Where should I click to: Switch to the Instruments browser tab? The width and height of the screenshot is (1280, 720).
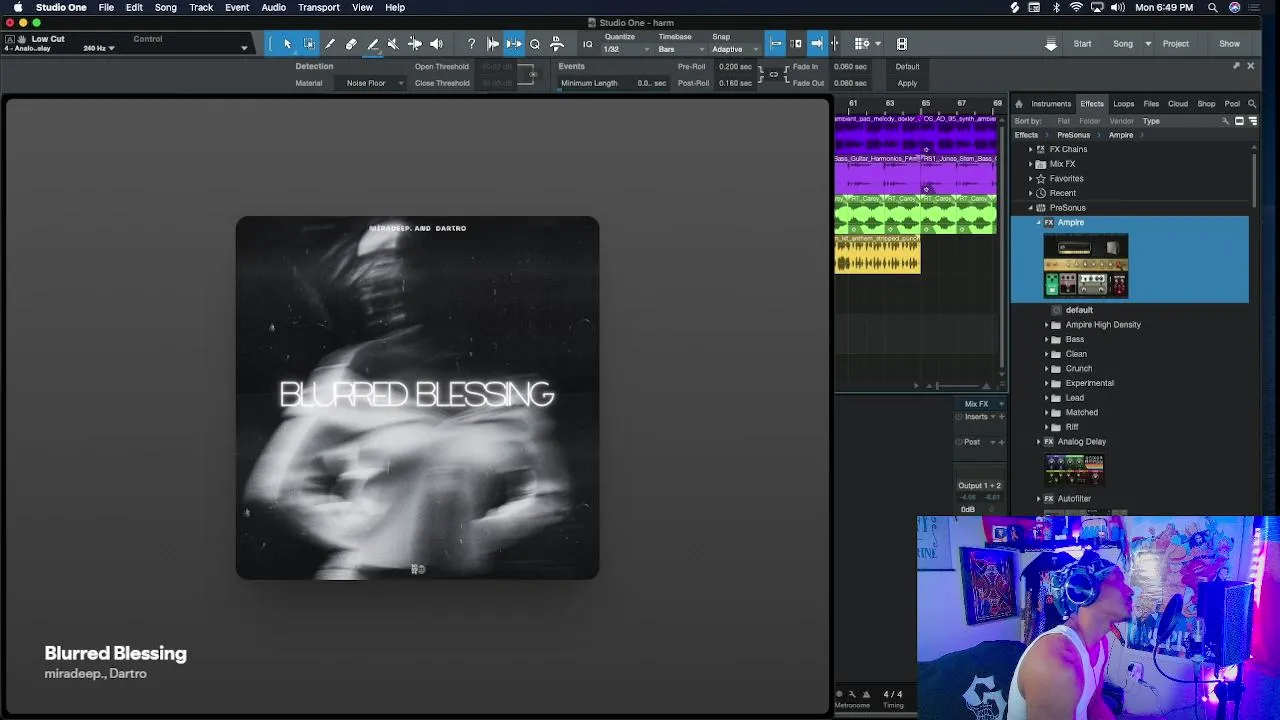click(x=1051, y=104)
